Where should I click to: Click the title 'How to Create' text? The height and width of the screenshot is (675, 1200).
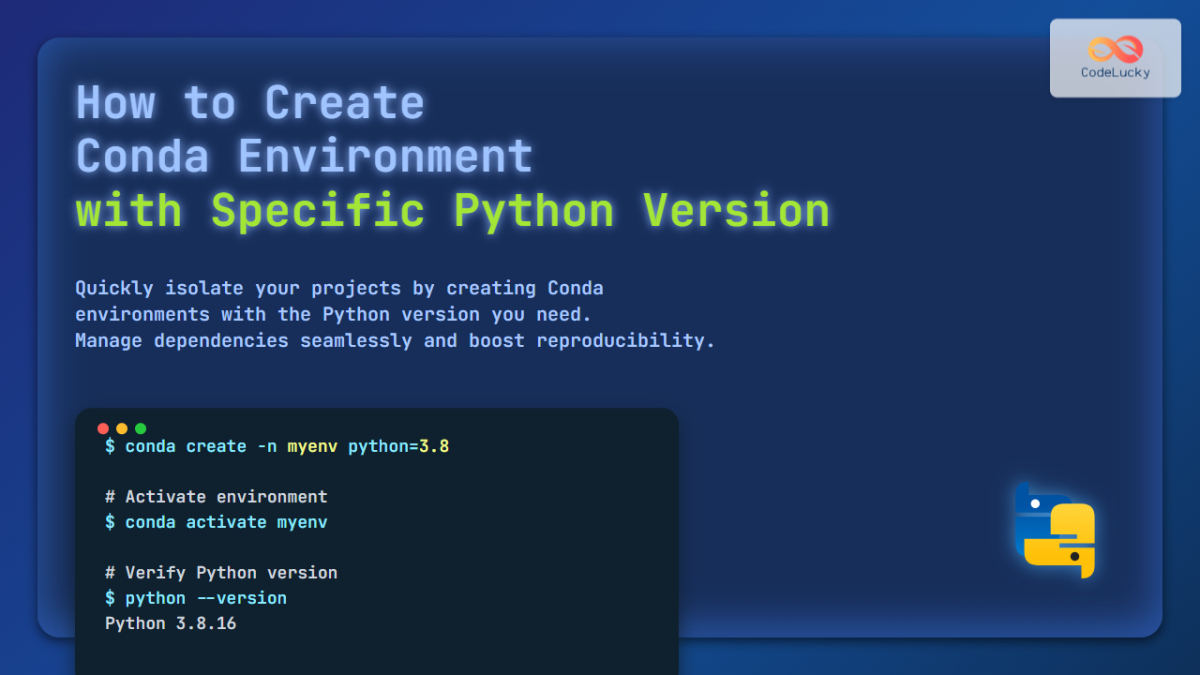tap(248, 101)
